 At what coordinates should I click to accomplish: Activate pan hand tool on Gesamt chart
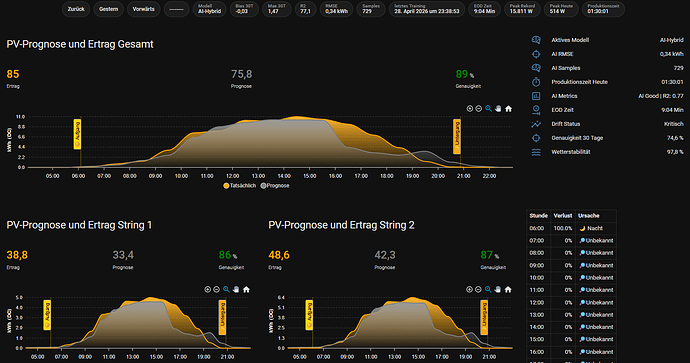[x=498, y=109]
